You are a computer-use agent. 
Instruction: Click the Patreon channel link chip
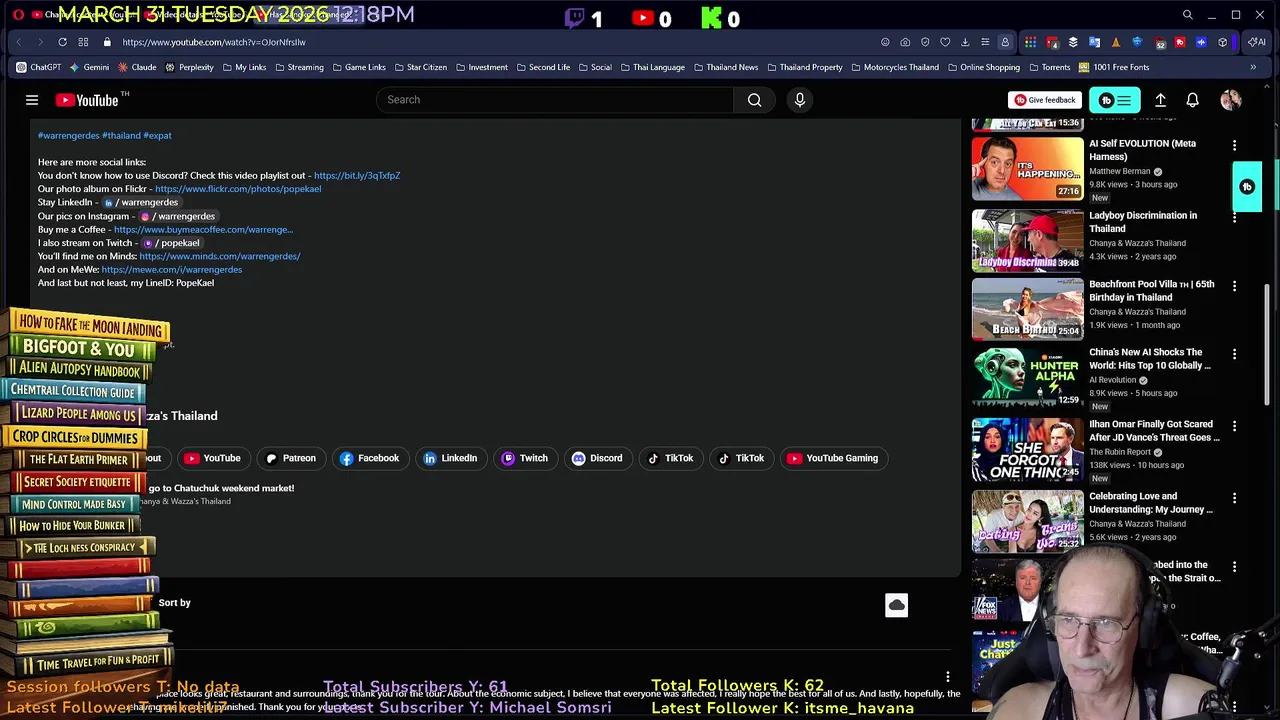[290, 458]
